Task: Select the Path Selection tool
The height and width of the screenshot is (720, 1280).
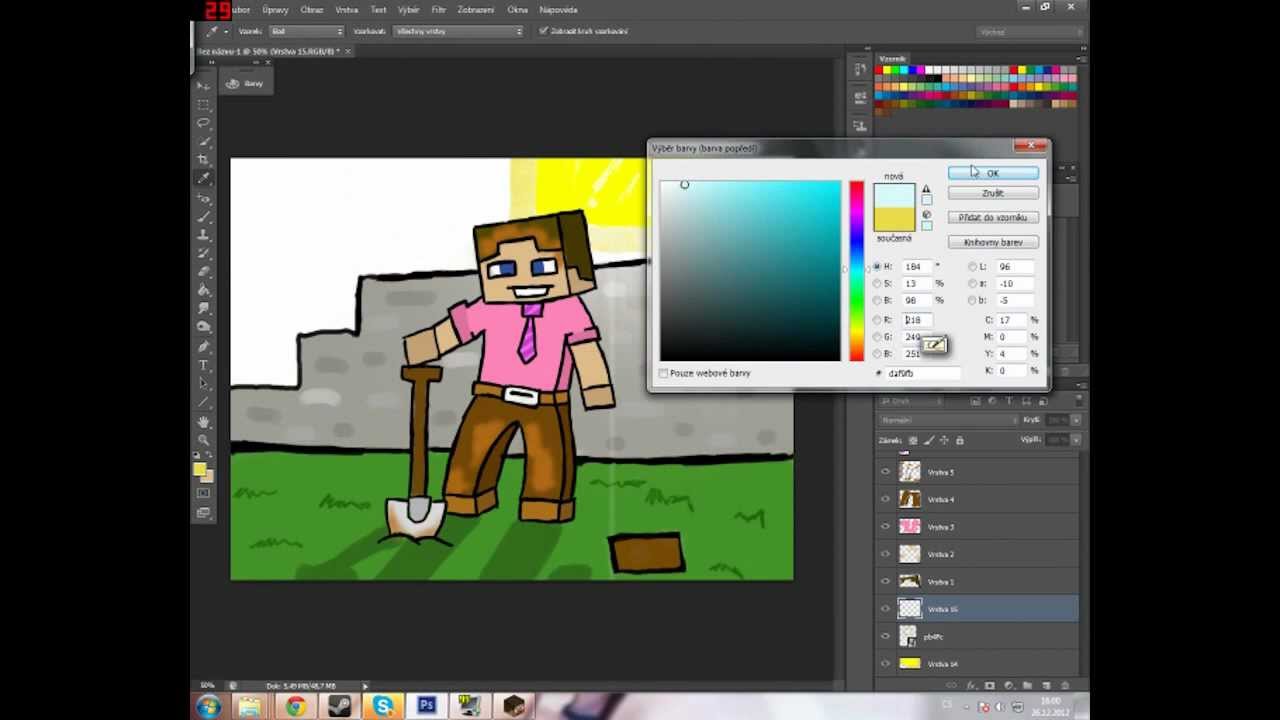Action: (203, 383)
